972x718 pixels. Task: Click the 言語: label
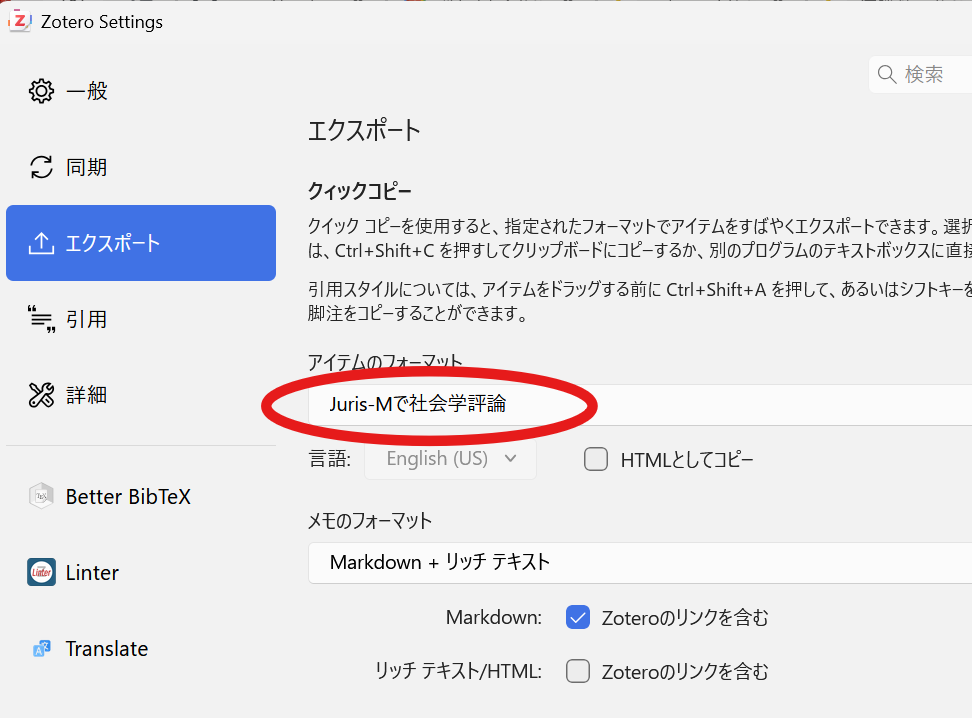point(330,459)
